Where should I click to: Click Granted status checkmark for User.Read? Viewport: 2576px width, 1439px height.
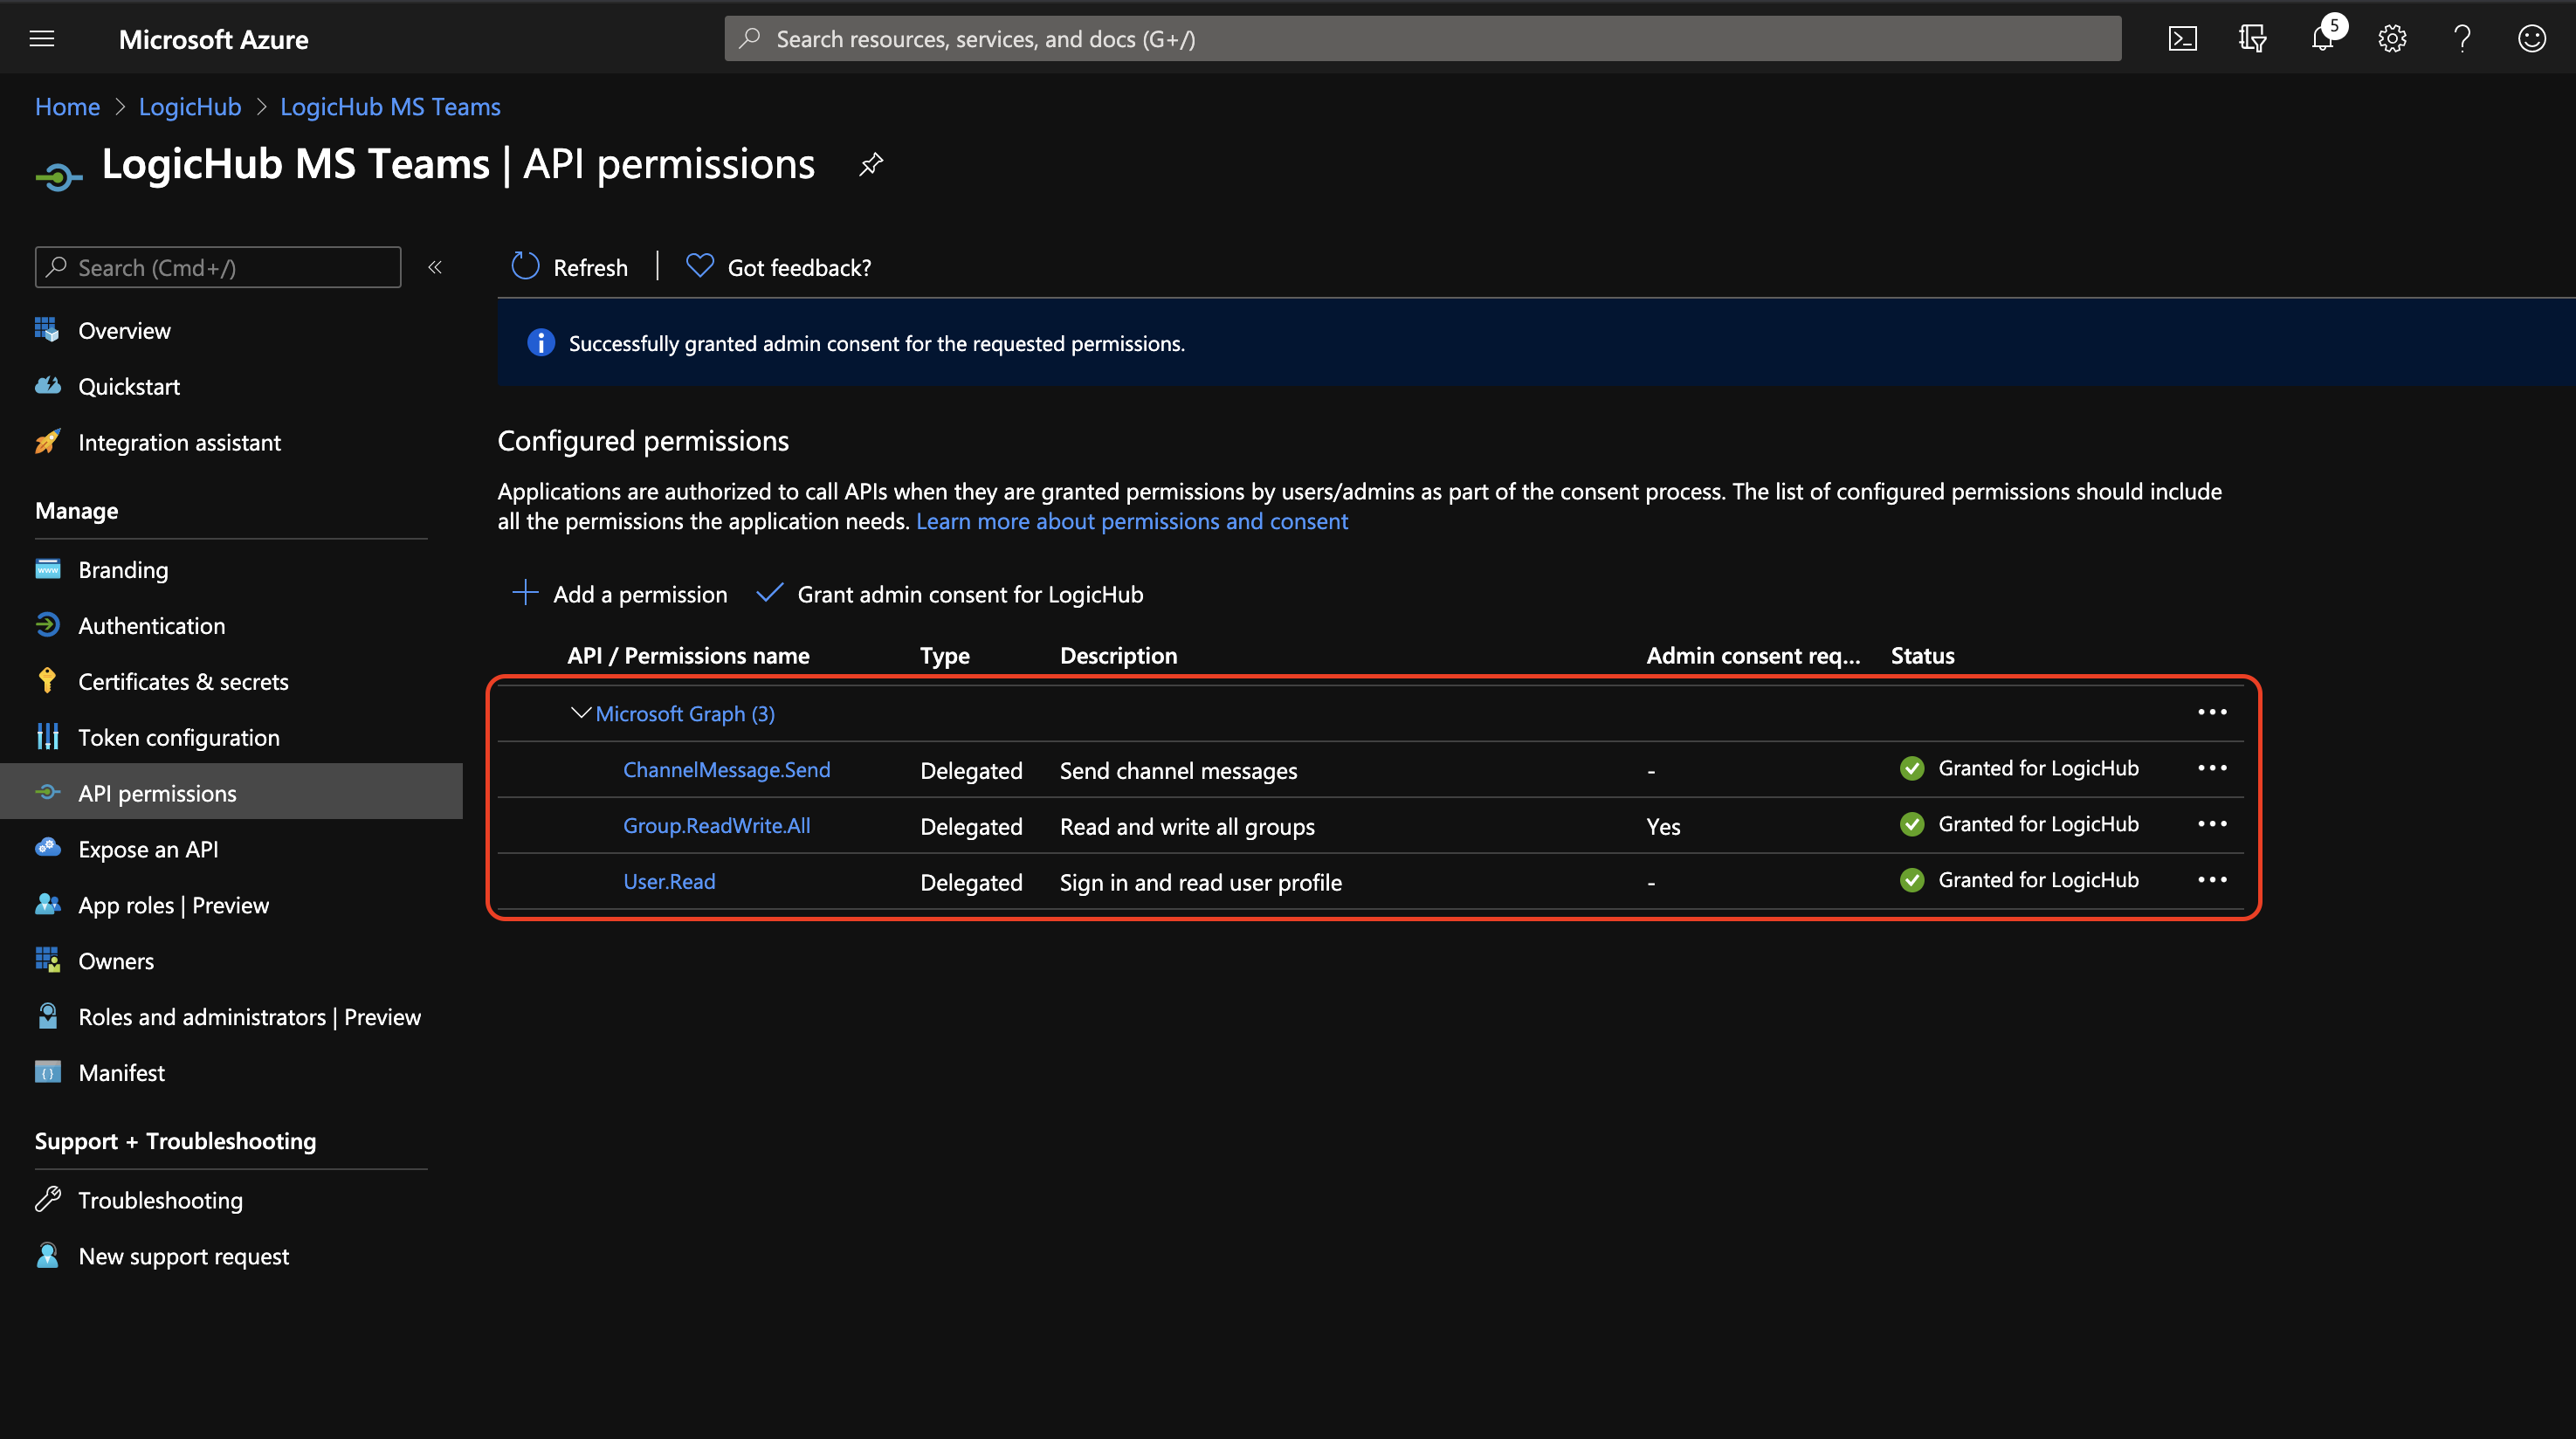pyautogui.click(x=1912, y=880)
